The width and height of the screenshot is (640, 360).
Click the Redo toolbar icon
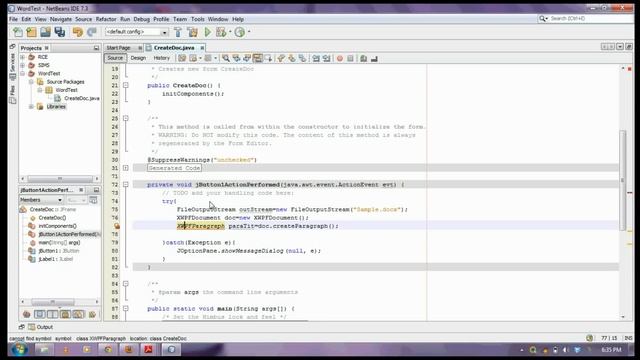91,32
